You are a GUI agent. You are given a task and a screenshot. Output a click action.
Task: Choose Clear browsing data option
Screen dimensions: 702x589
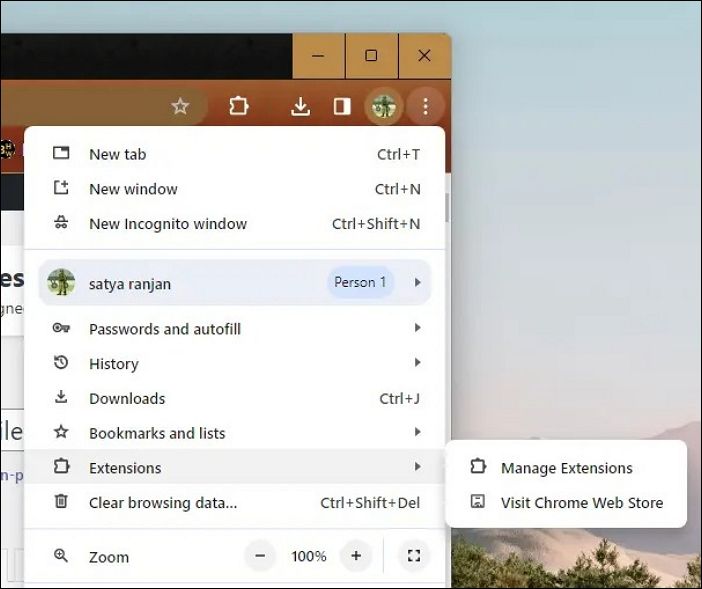(163, 503)
